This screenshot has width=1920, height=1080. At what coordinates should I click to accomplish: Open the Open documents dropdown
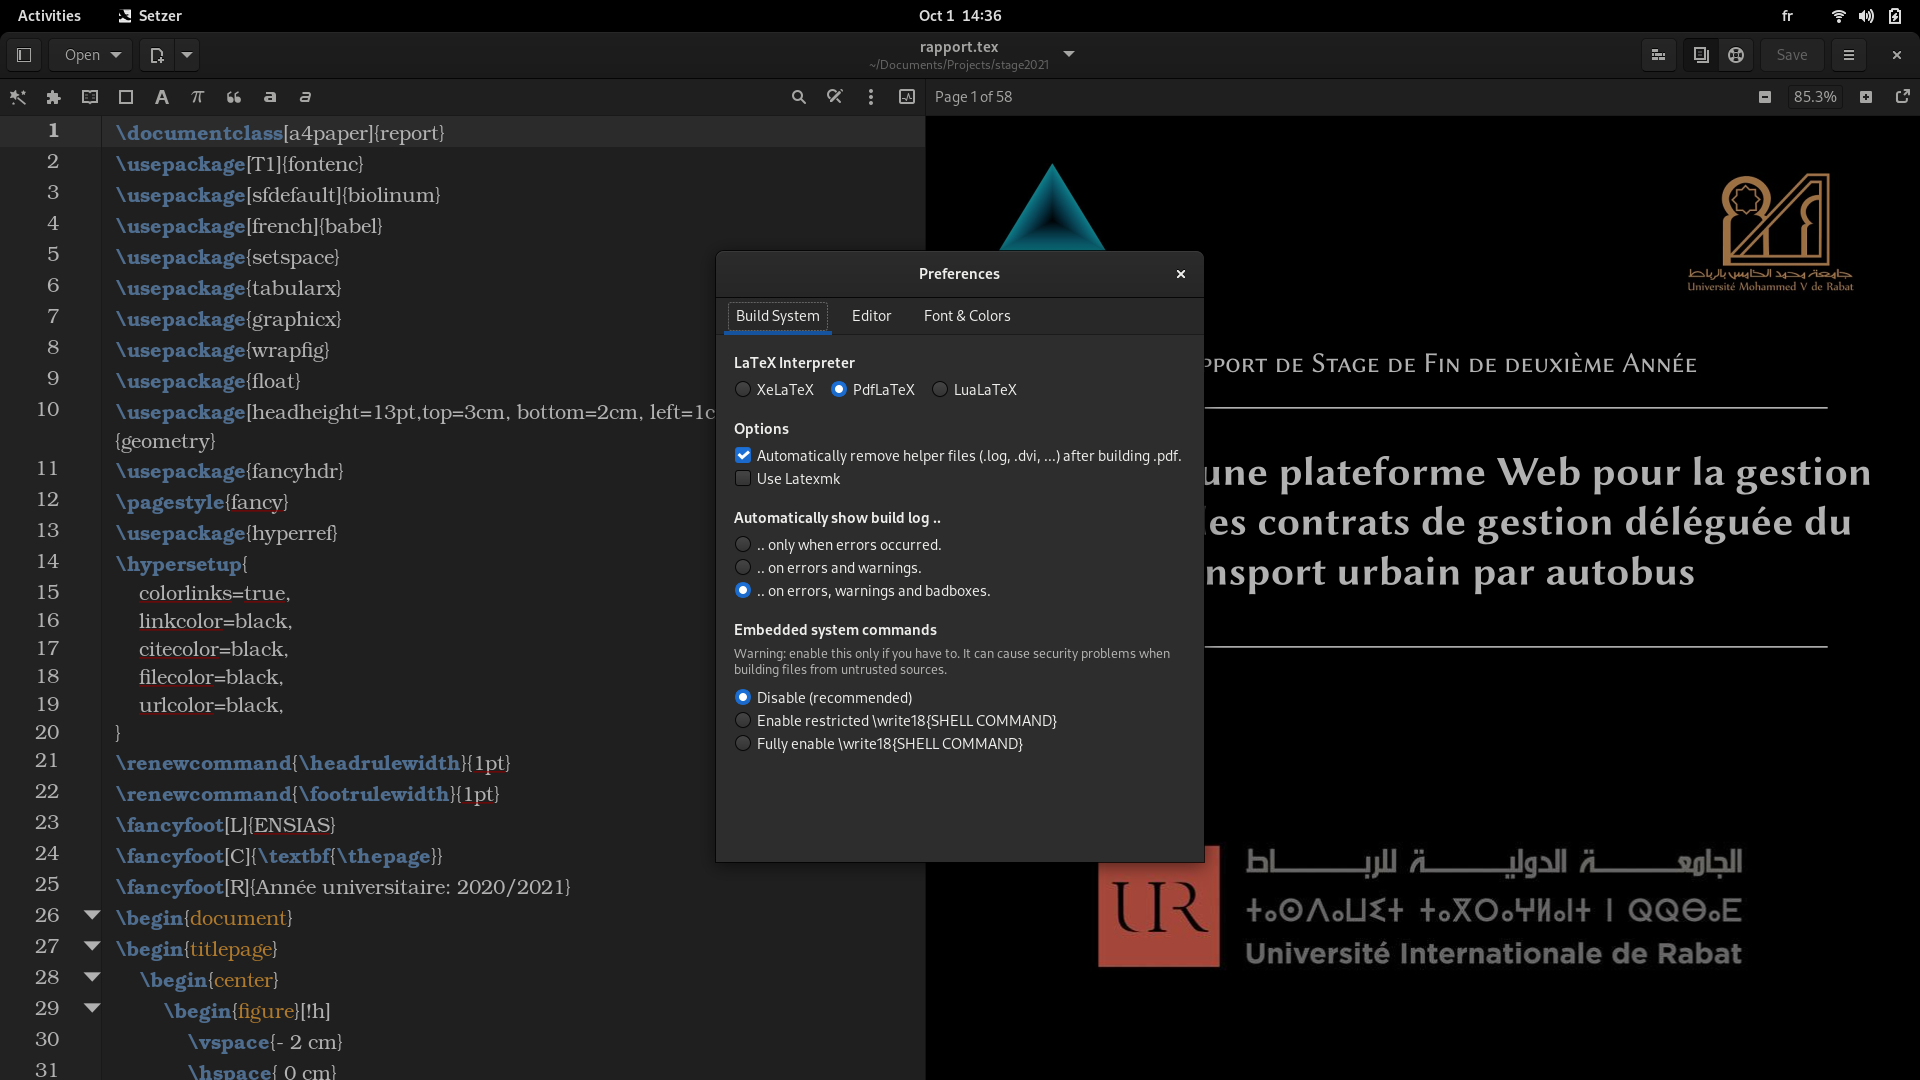point(92,55)
